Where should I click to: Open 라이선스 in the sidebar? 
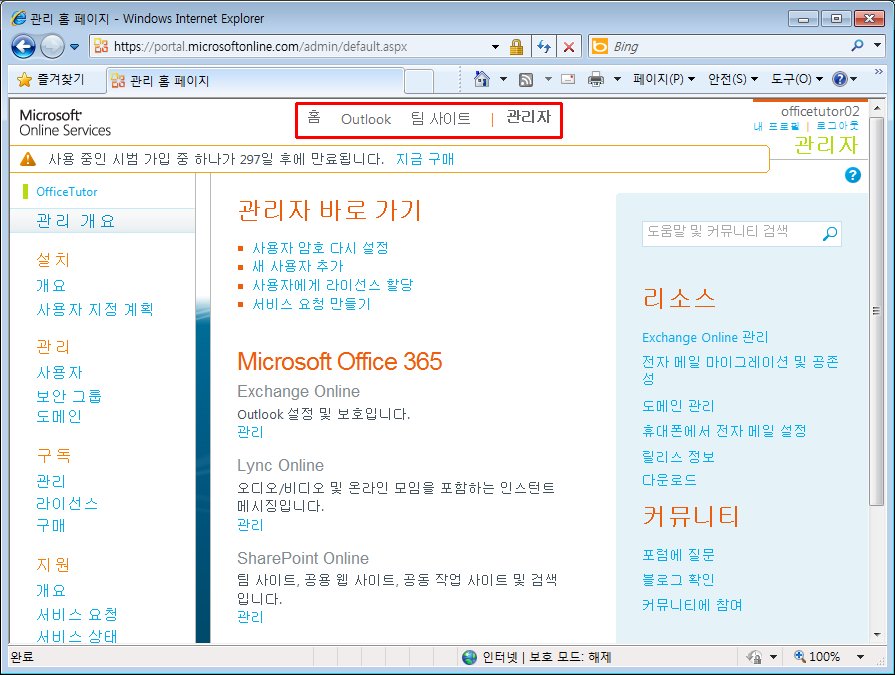67,503
